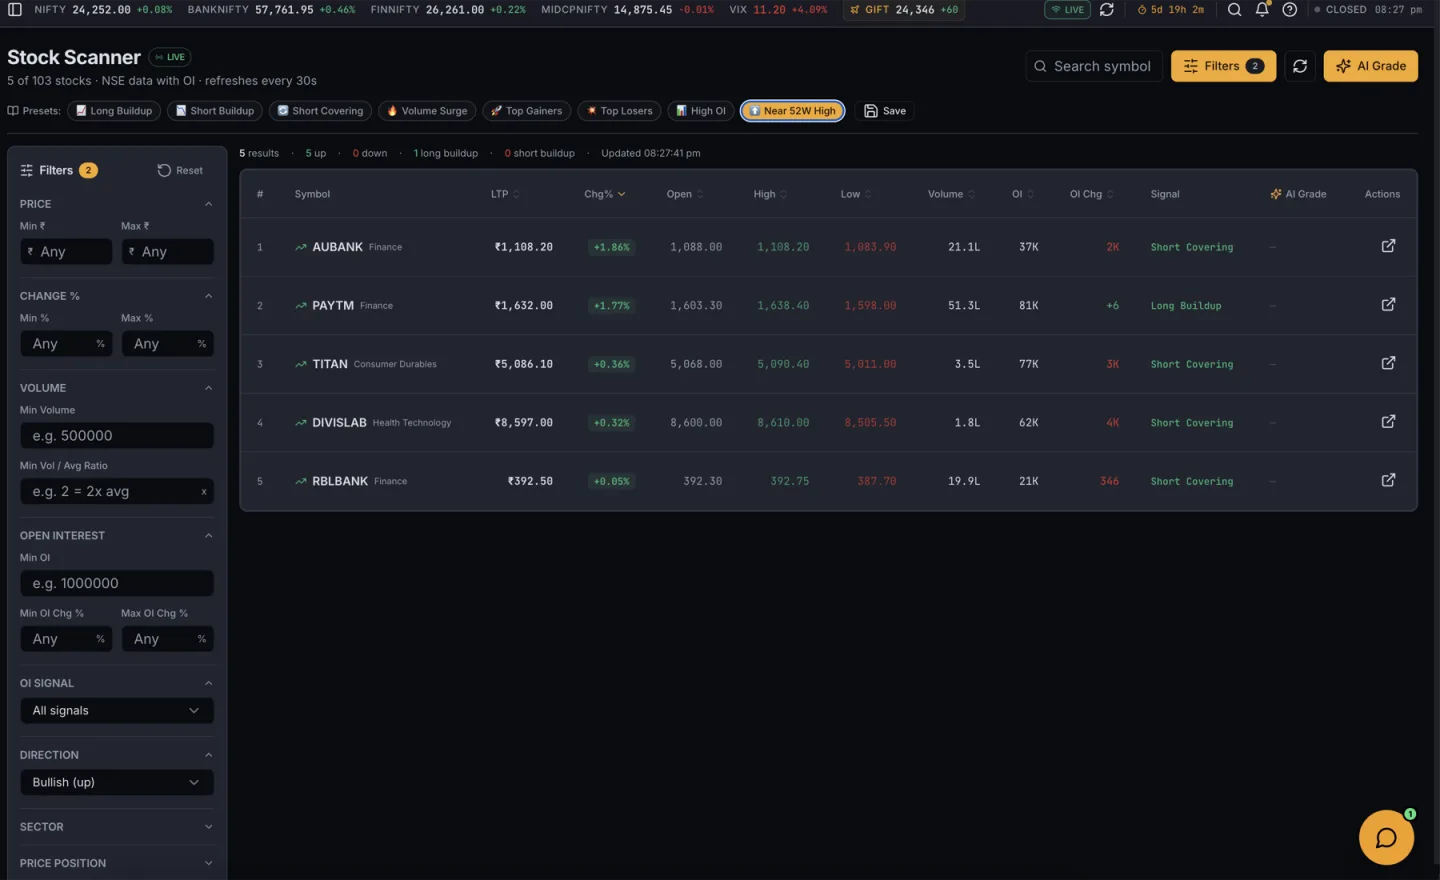Focus the Min Volume input
Image resolution: width=1440 pixels, height=880 pixels.
pyautogui.click(x=116, y=436)
